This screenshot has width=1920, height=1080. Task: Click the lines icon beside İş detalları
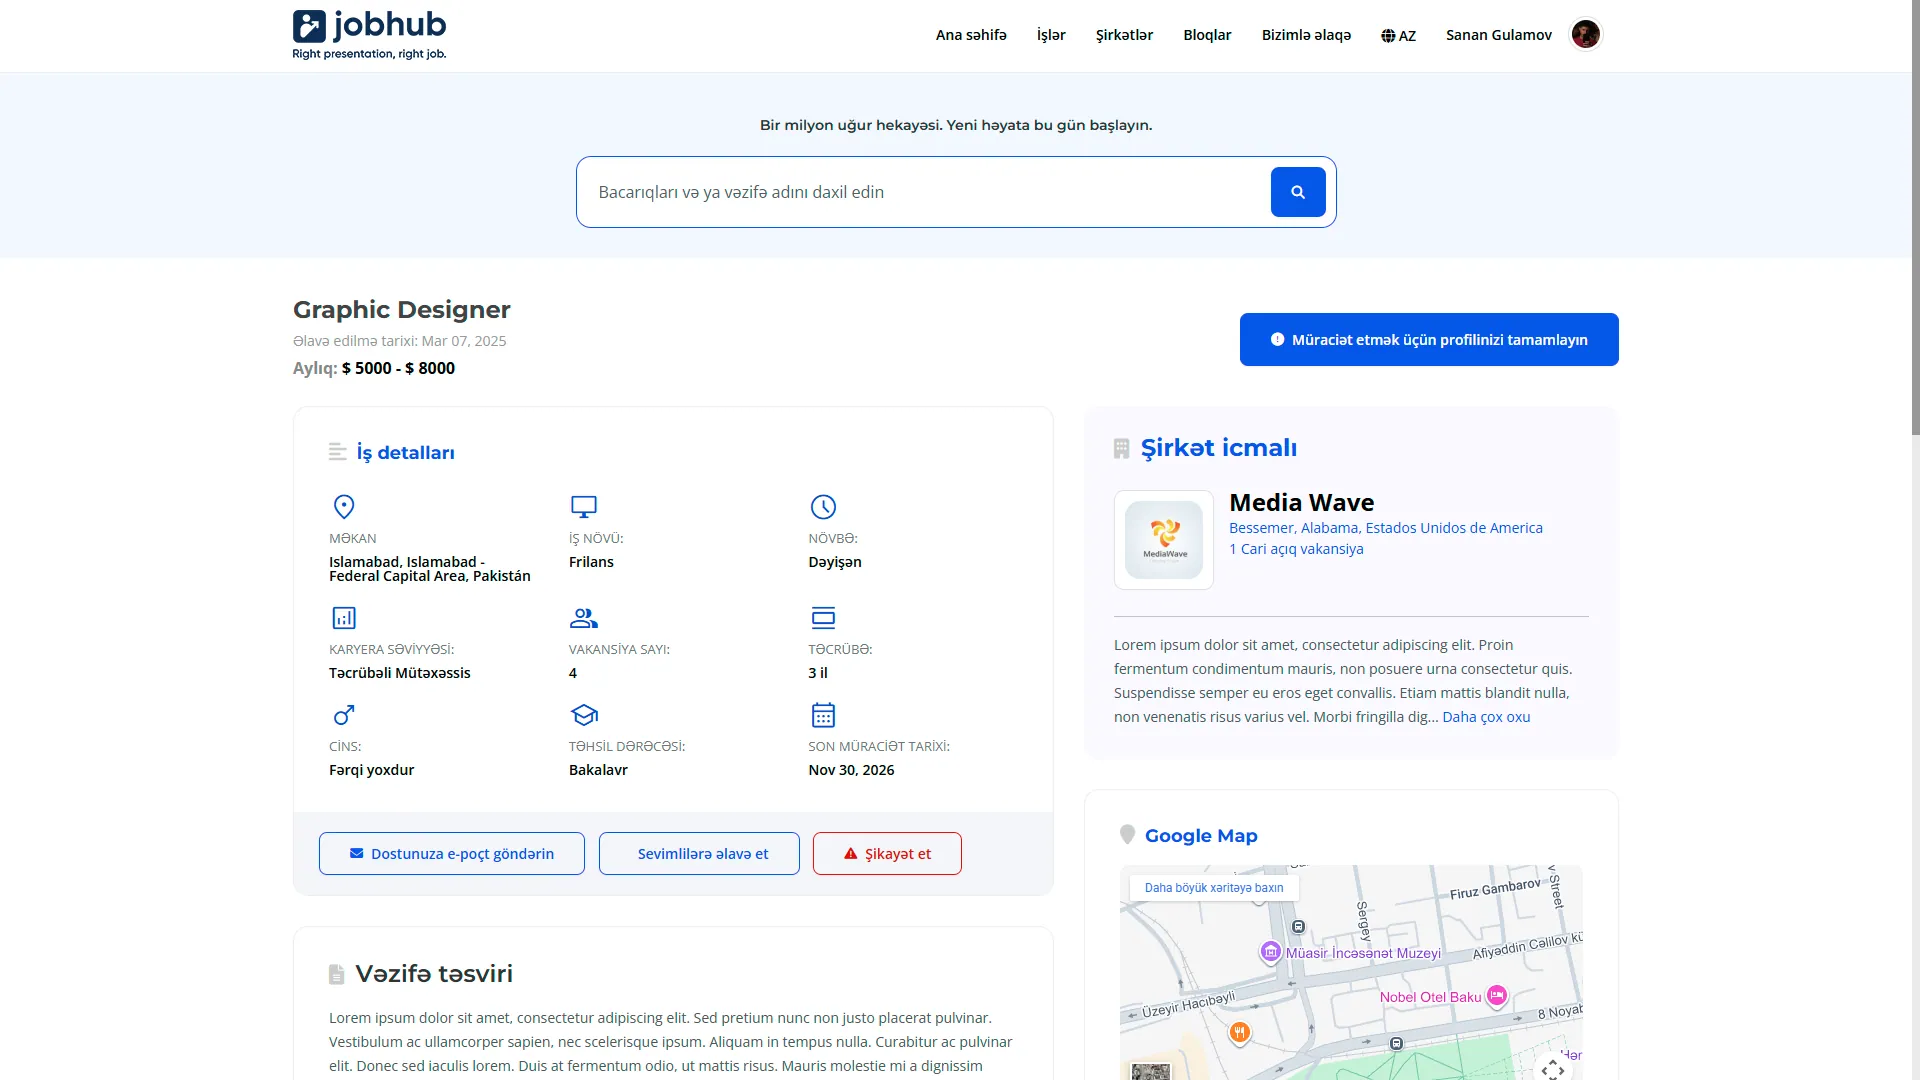pyautogui.click(x=338, y=452)
